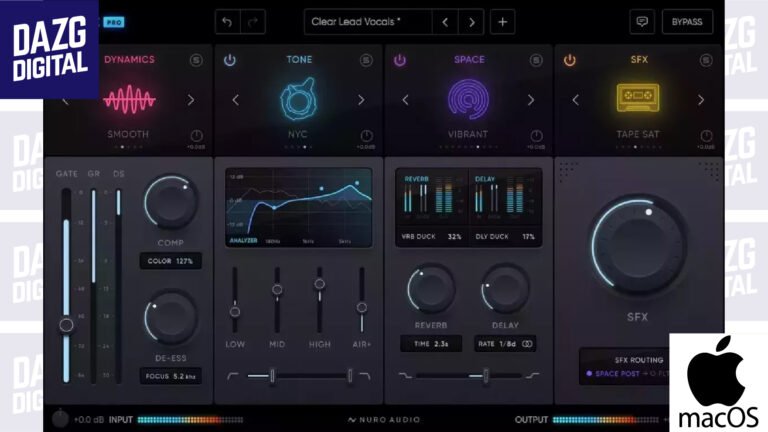
Task: Click the MID band fader handle
Action: pos(277,289)
